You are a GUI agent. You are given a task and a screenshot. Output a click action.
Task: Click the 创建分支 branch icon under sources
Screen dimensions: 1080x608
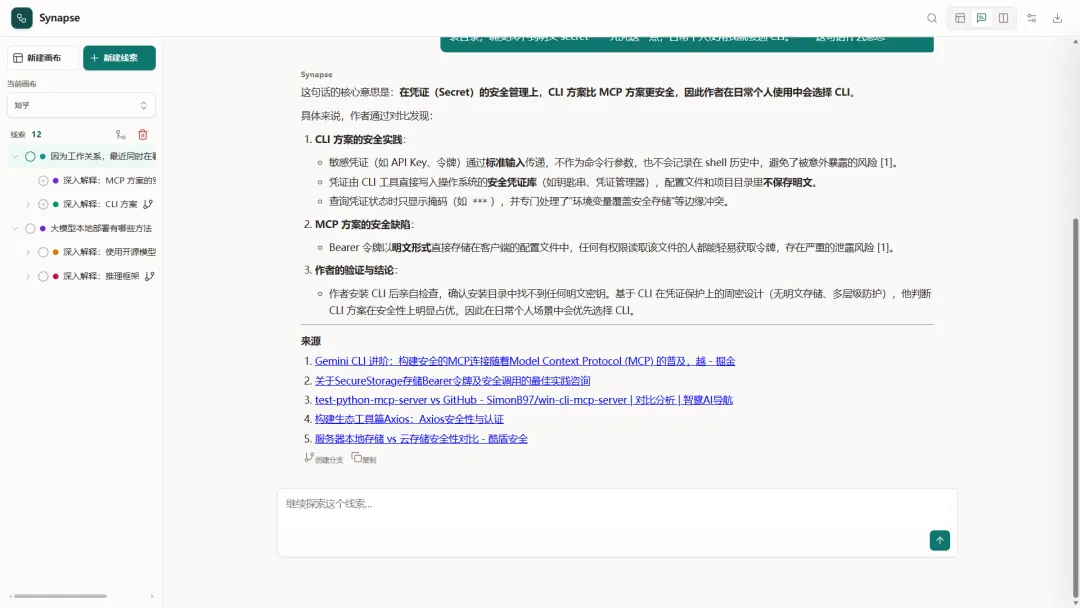point(309,458)
